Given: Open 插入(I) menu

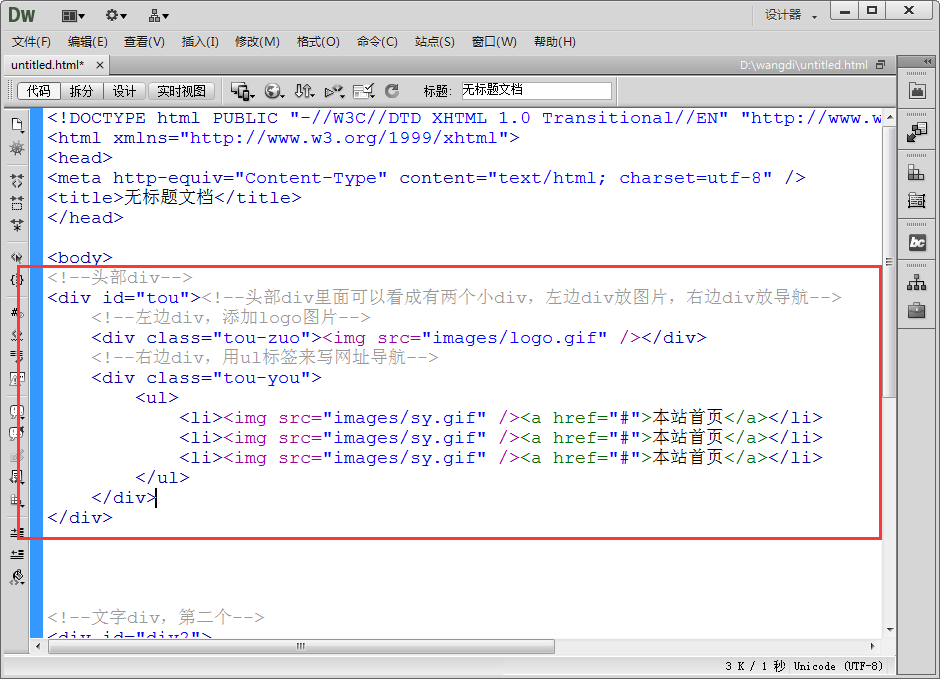Looking at the screenshot, I should tap(200, 42).
